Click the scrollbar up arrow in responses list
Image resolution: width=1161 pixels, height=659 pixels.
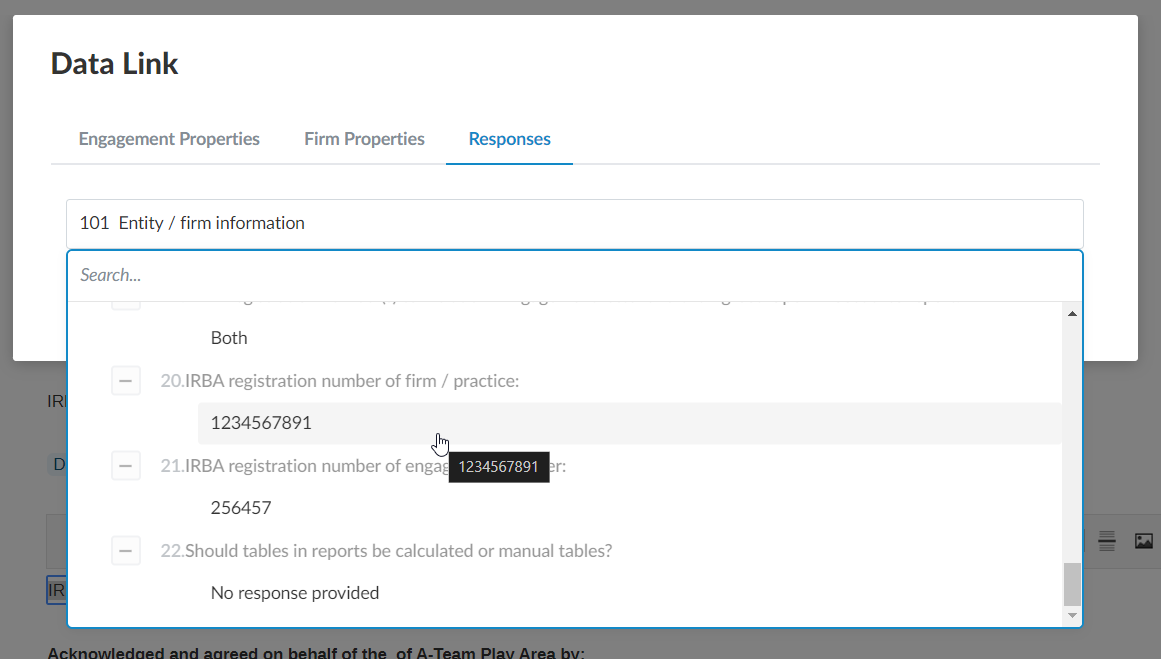point(1072,314)
